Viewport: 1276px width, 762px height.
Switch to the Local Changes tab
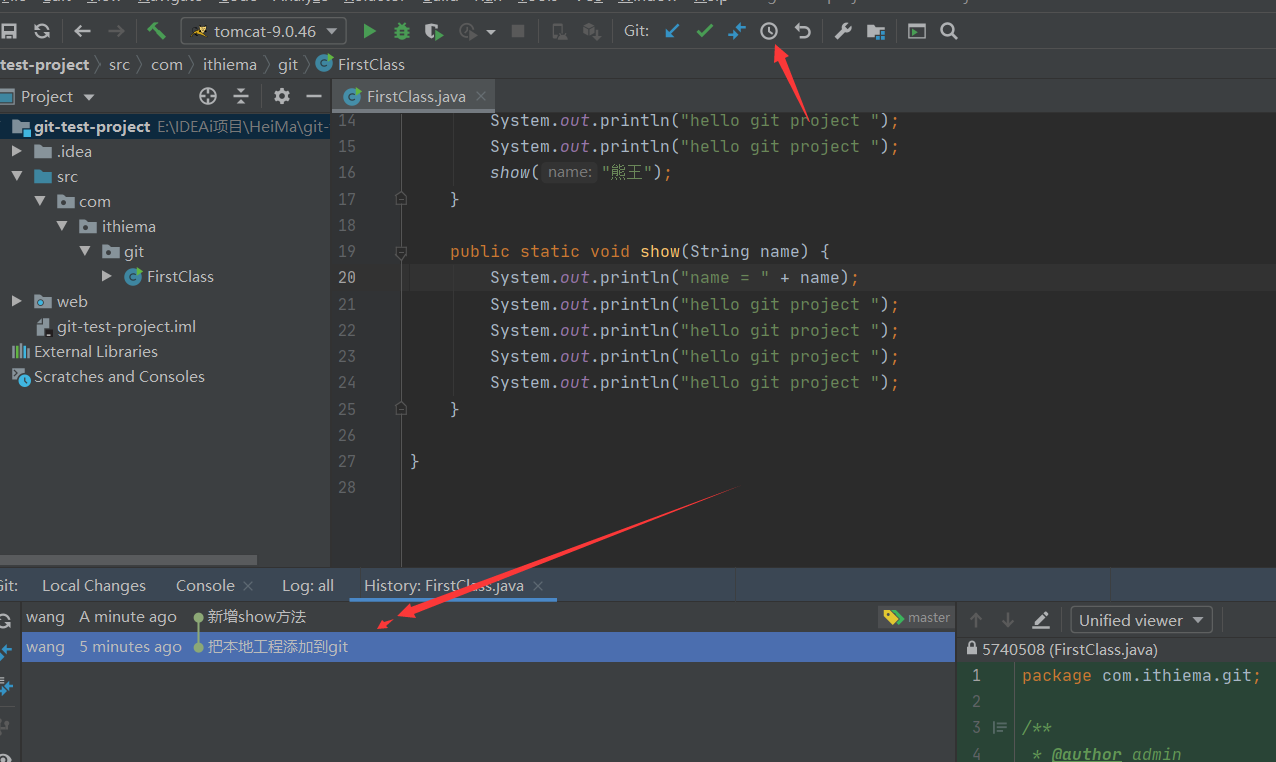[94, 585]
